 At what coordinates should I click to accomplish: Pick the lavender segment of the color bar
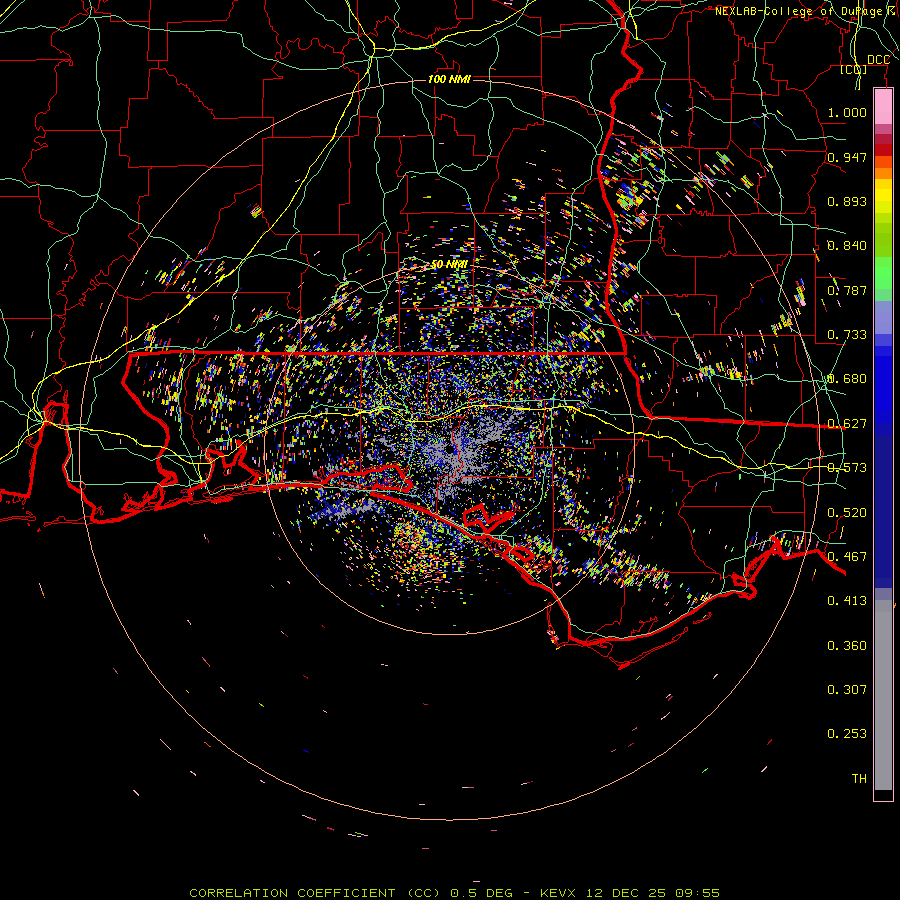(883, 317)
